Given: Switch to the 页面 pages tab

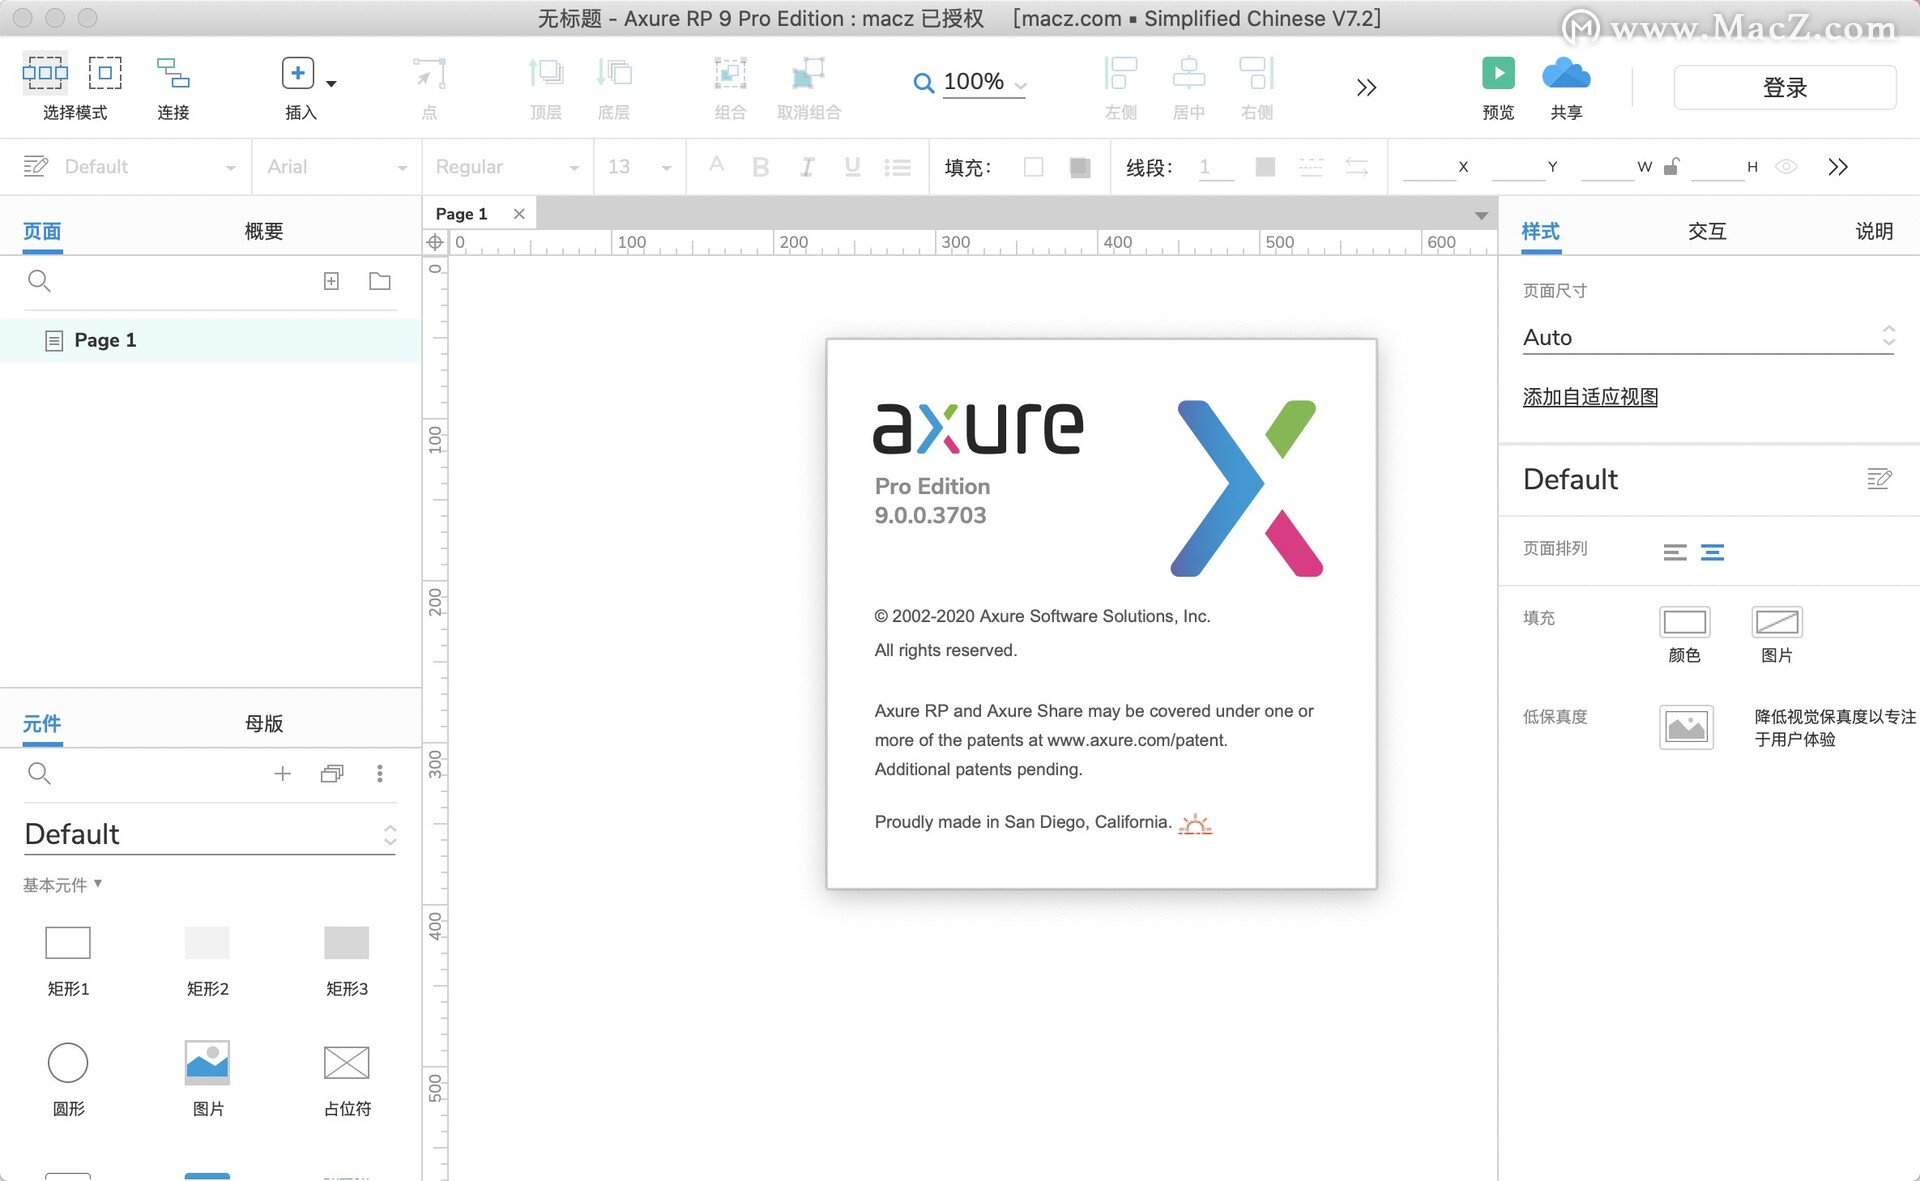Looking at the screenshot, I should pos(42,232).
